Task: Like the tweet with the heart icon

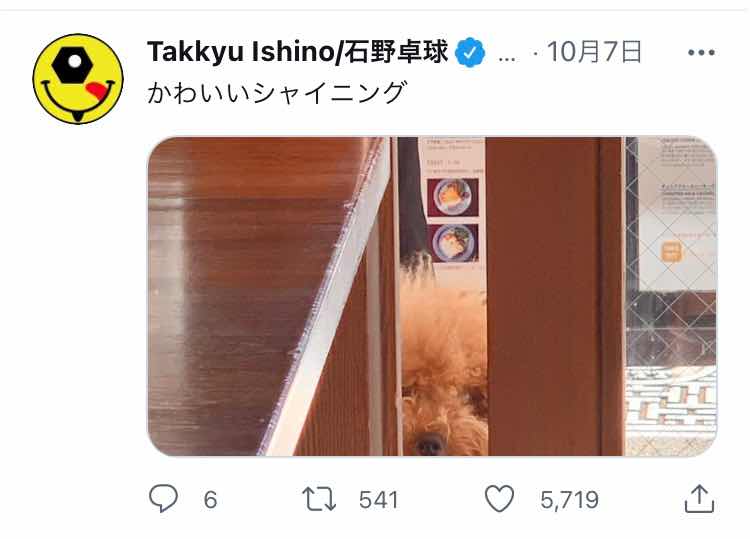Action: [x=499, y=498]
